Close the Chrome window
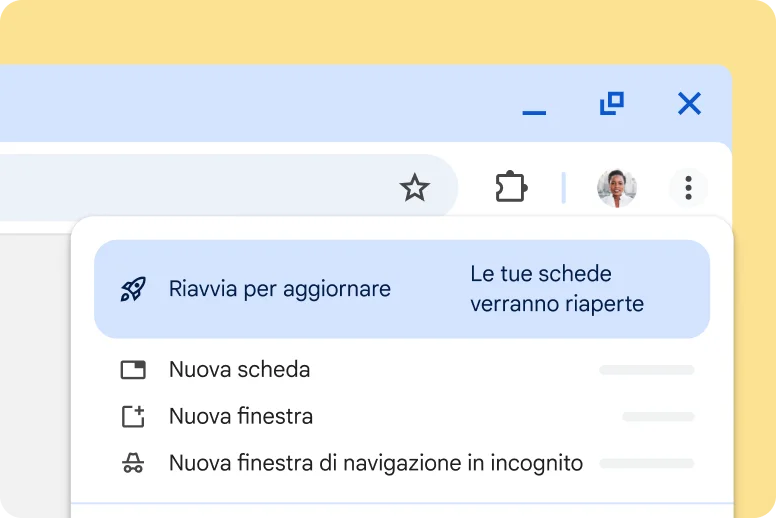The image size is (776, 518). [x=689, y=103]
